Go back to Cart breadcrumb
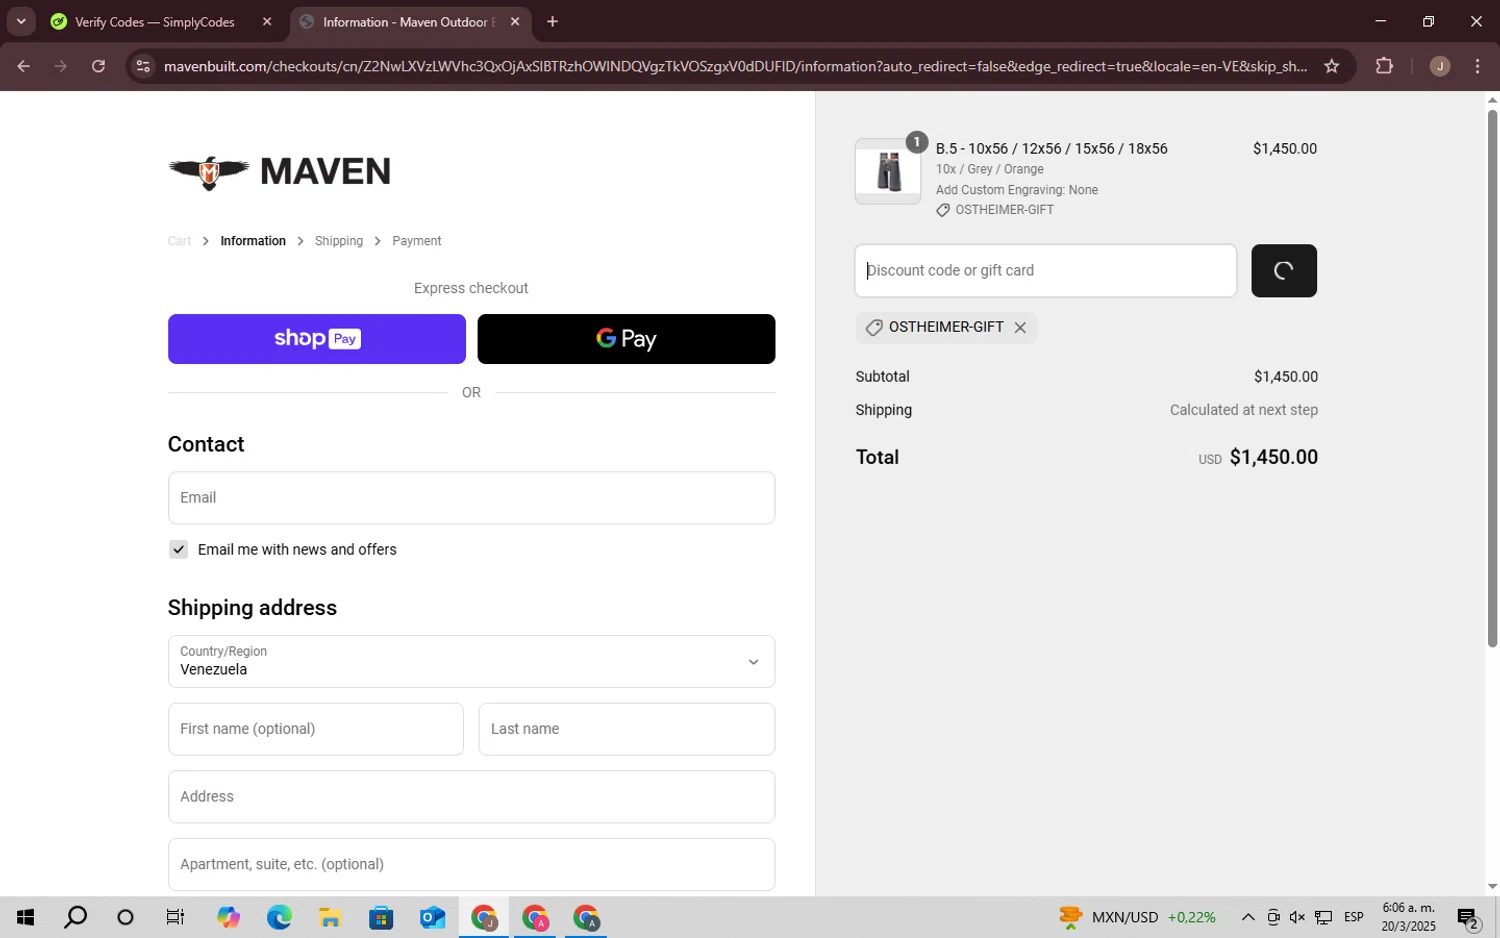Viewport: 1500px width, 938px height. (x=179, y=241)
